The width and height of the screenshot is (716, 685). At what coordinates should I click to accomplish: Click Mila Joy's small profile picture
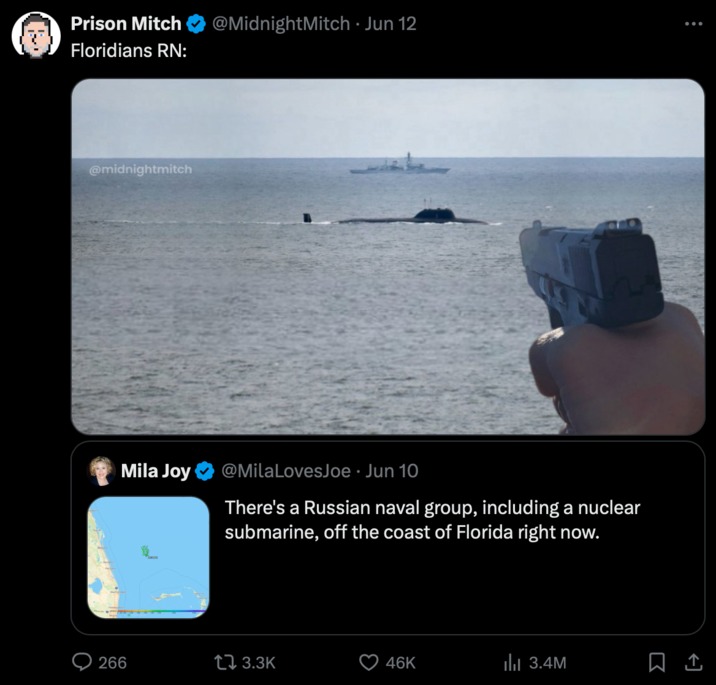point(102,471)
